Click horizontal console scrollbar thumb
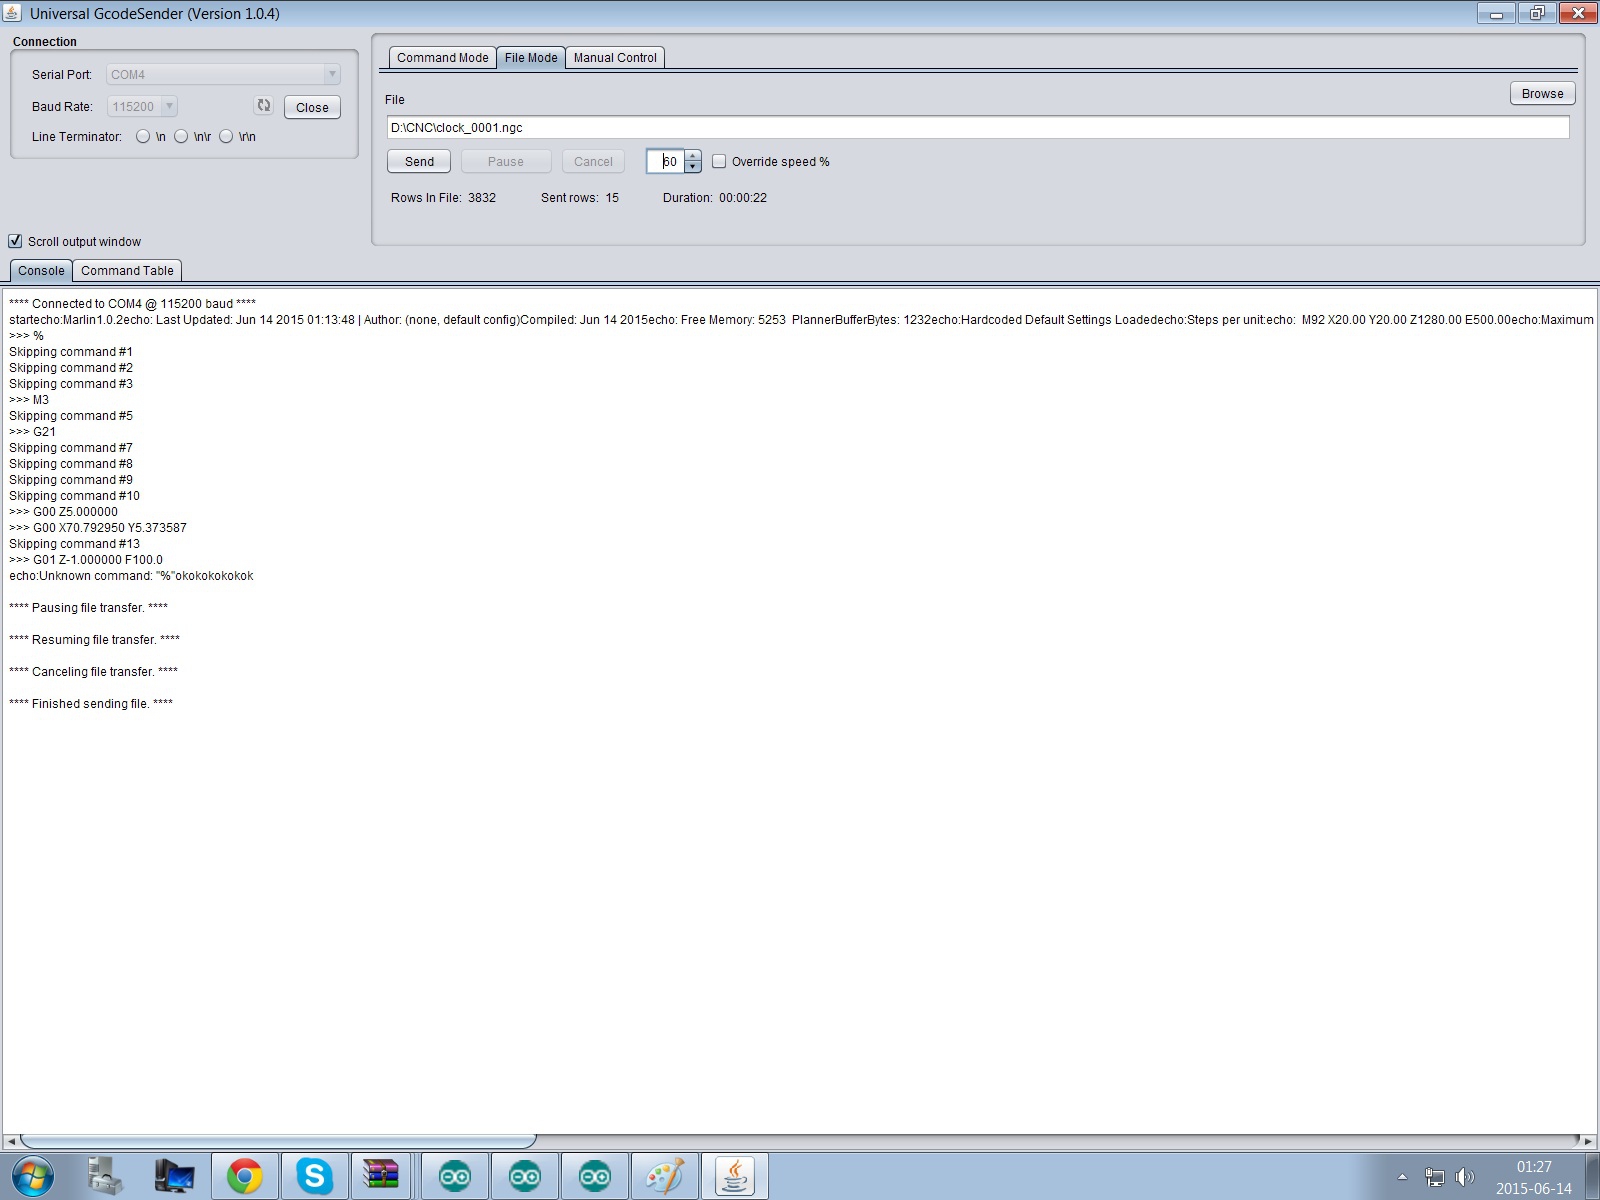This screenshot has height=1200, width=1600. 278,1141
